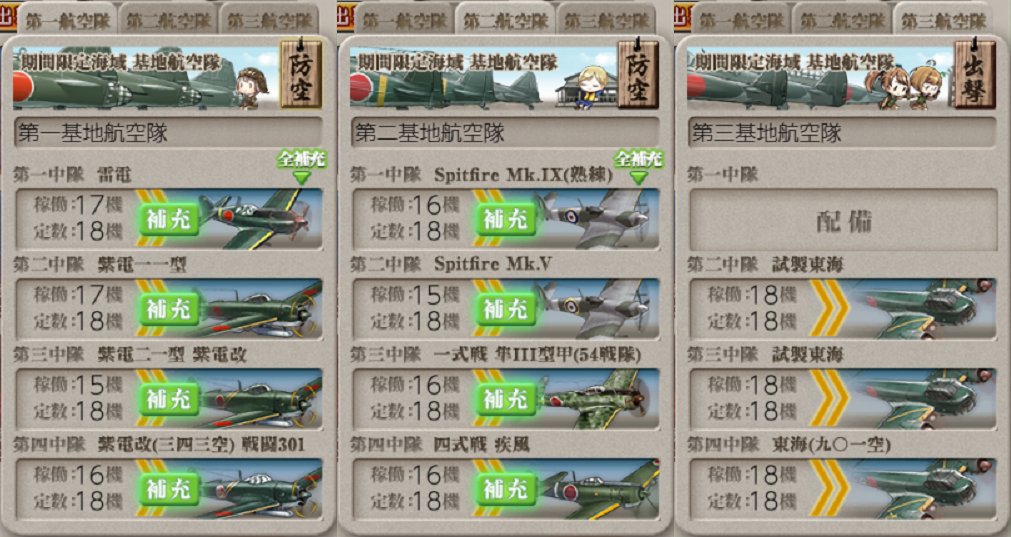This screenshot has height=537, width=1011.
Task: Toggle the 出撃 tag on 第三基地航空隊
Action: pyautogui.click(x=975, y=74)
